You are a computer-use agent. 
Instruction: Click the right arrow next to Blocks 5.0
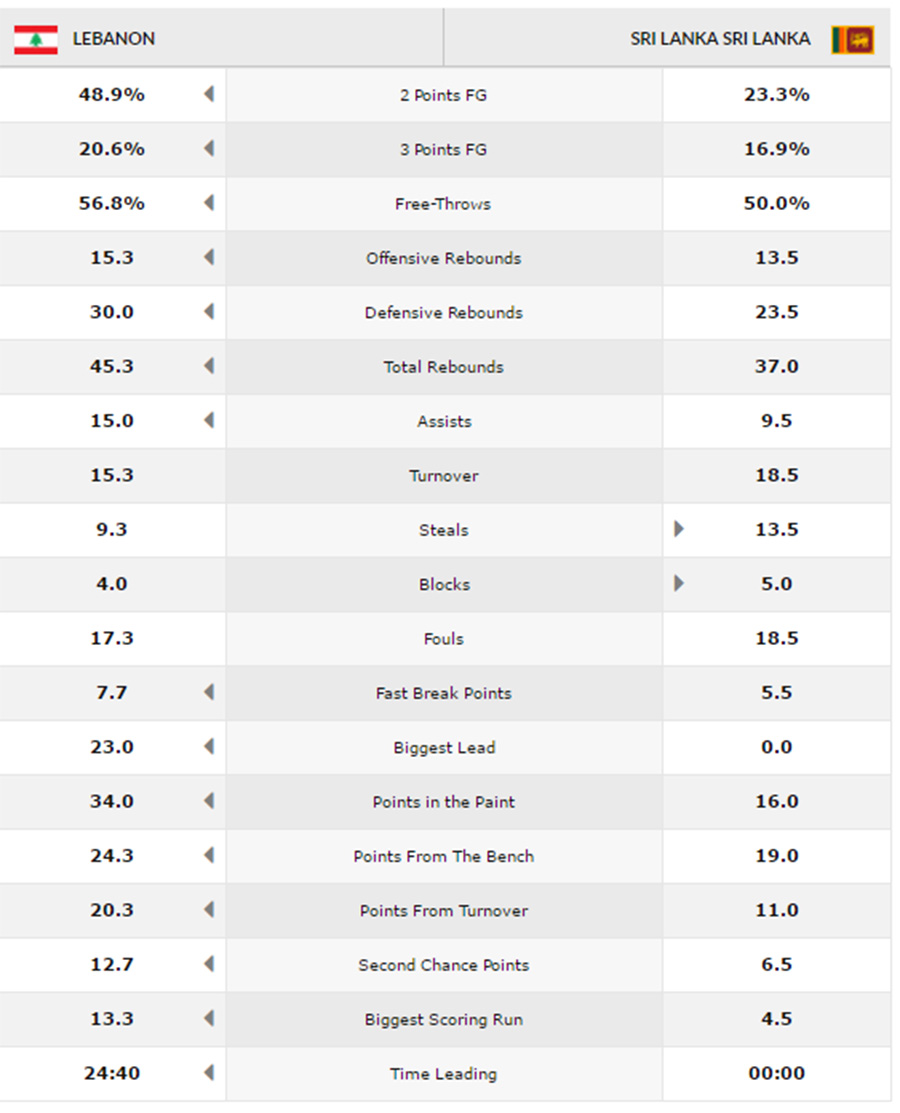[x=679, y=583]
